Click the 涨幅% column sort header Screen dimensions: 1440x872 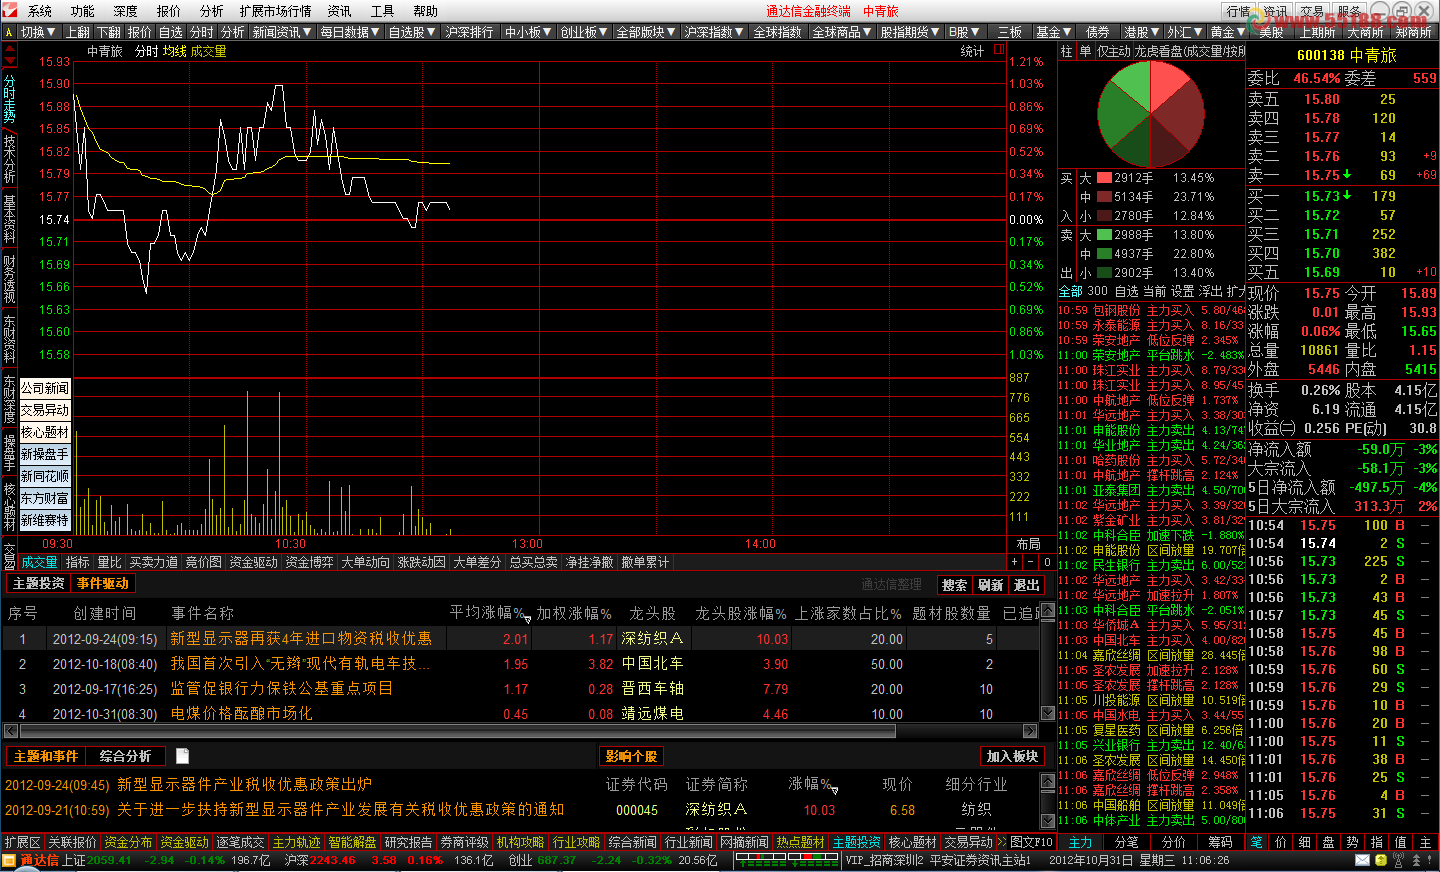click(x=812, y=784)
